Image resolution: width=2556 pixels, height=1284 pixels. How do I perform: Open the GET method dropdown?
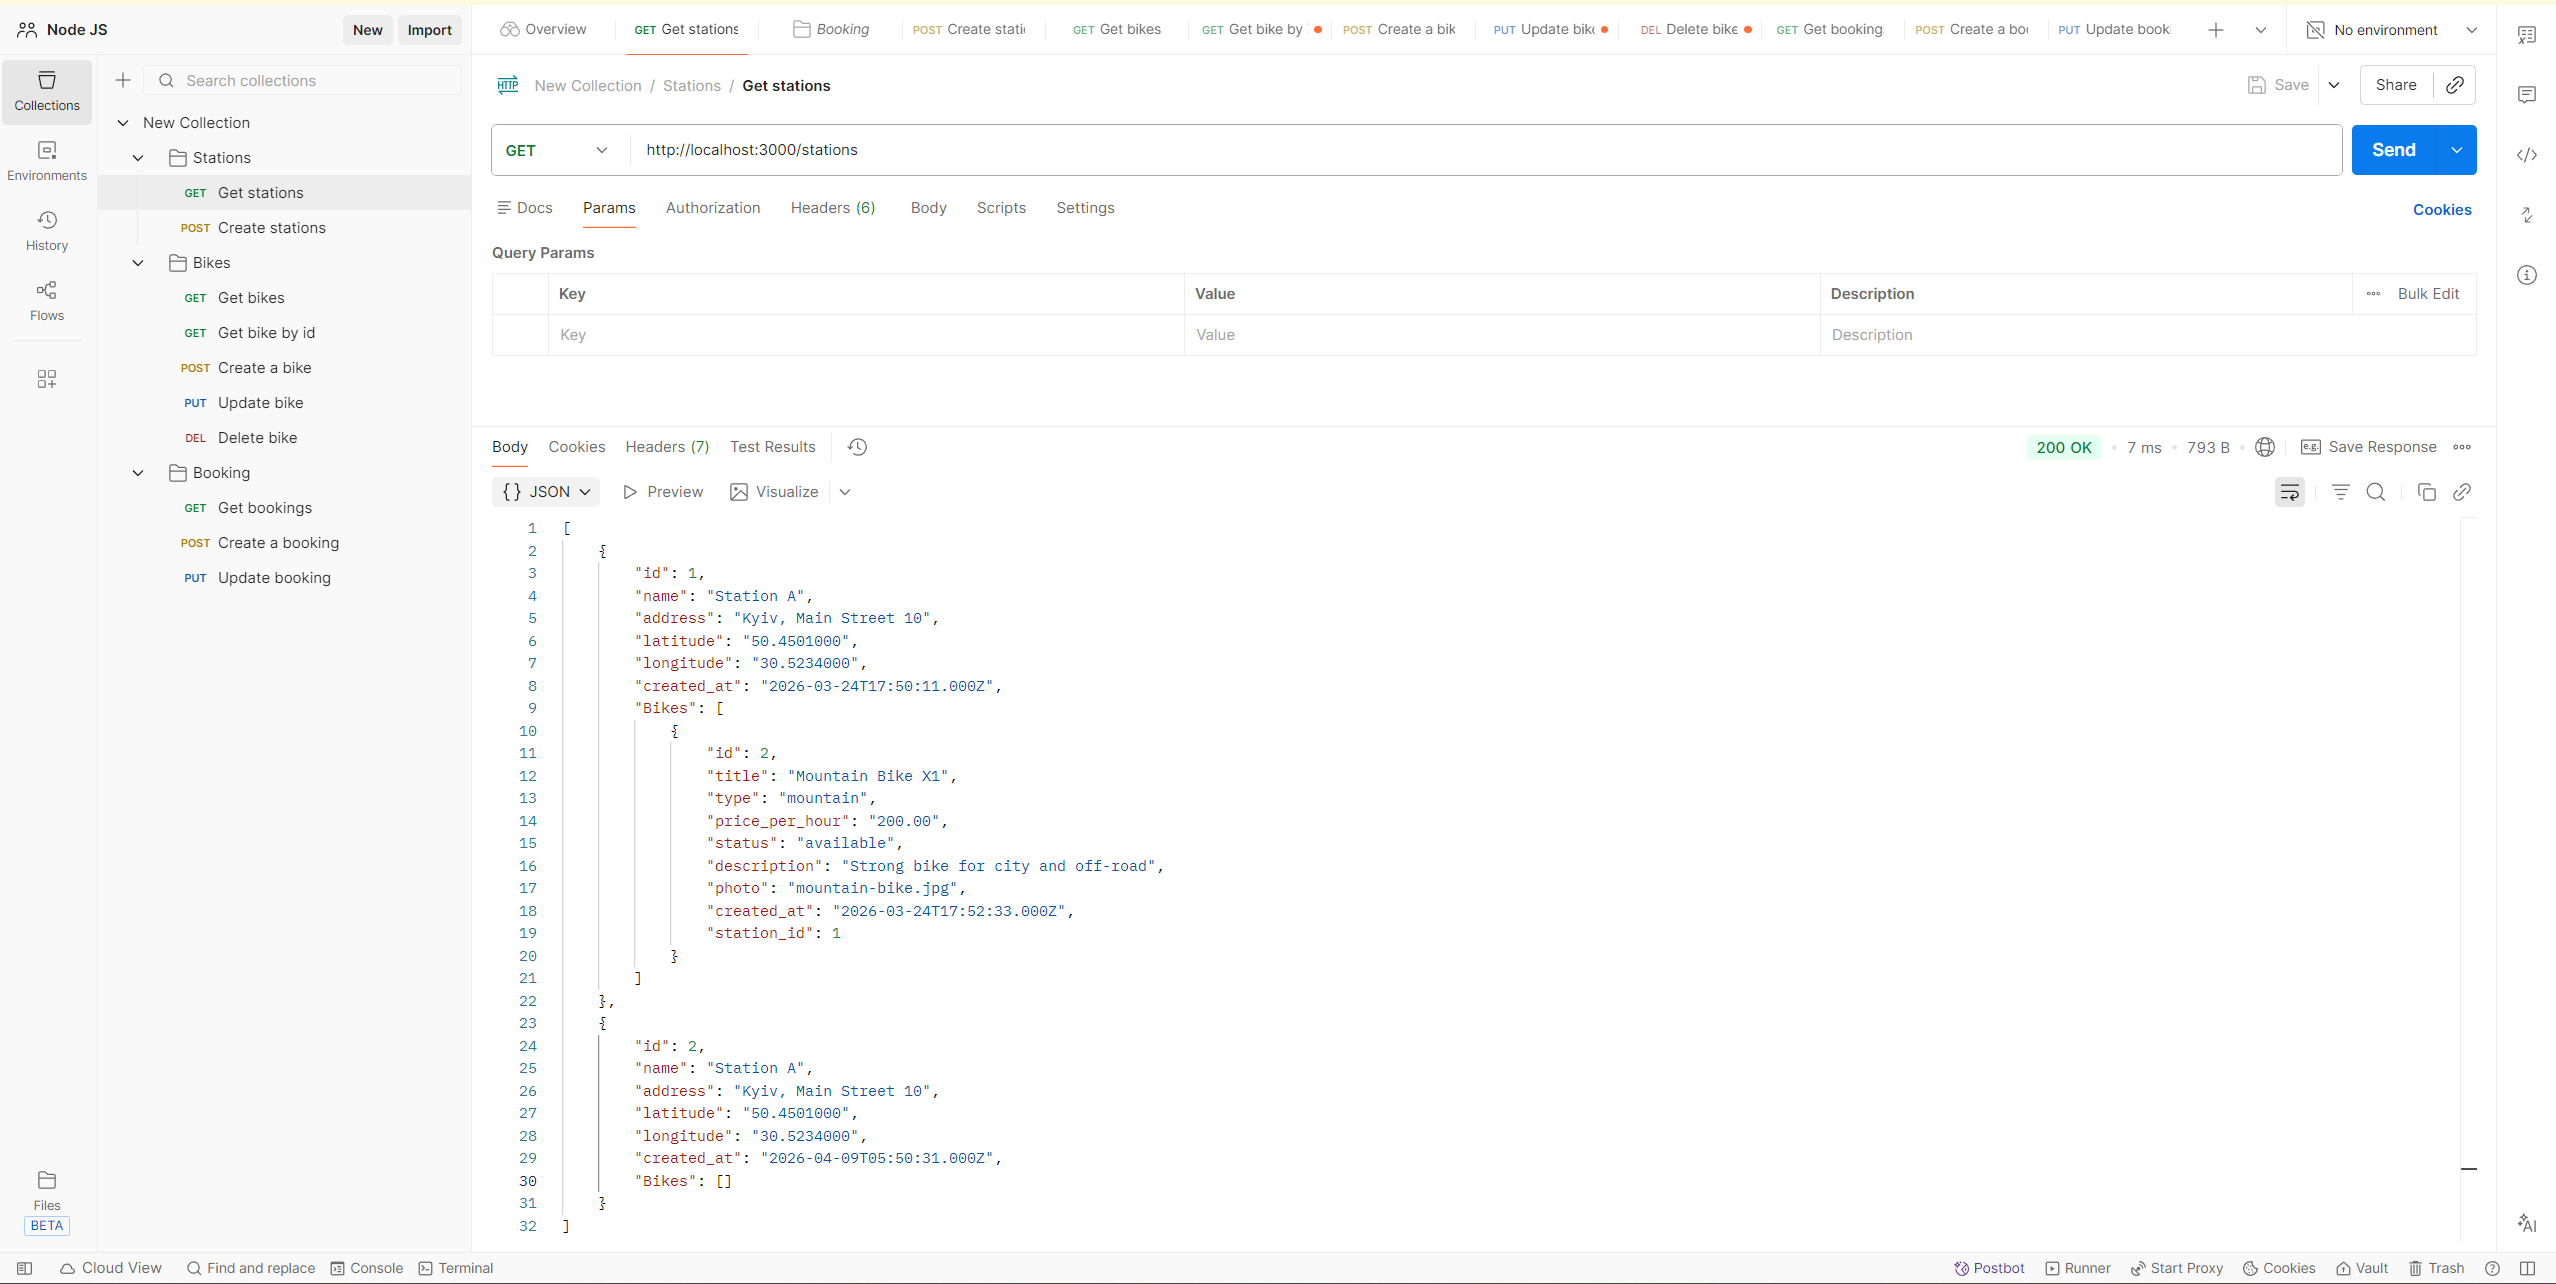click(558, 150)
